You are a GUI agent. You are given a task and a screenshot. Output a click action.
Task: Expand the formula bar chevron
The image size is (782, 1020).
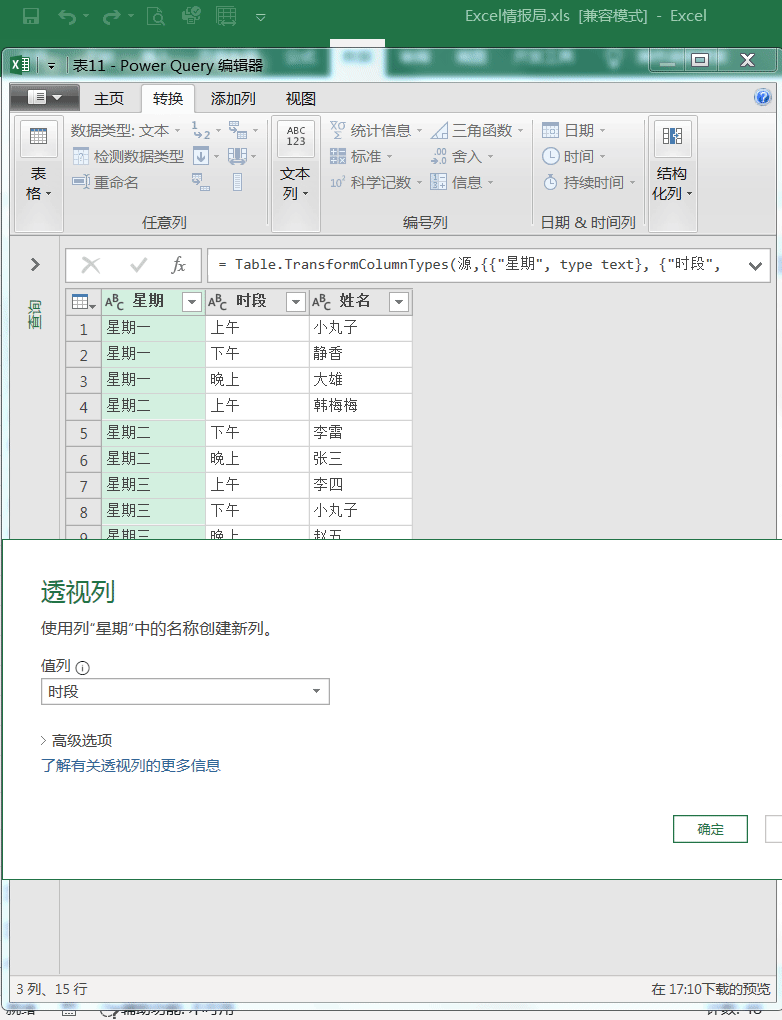coord(754,265)
